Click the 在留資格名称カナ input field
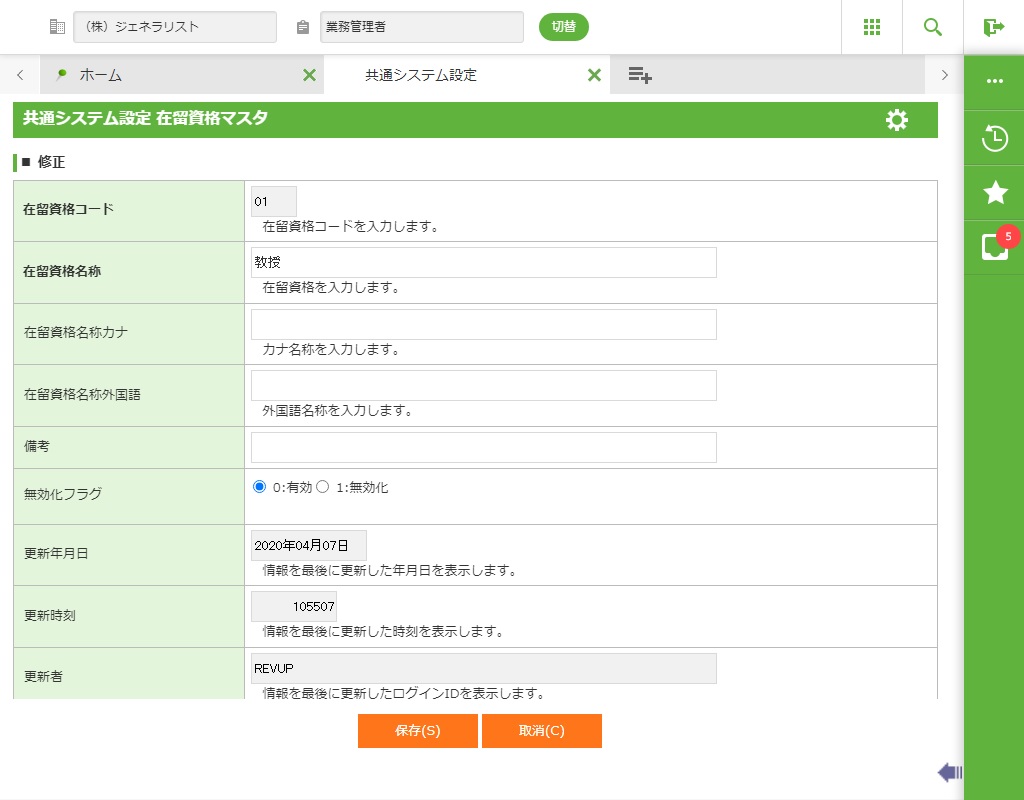The width and height of the screenshot is (1024, 800). 483,324
